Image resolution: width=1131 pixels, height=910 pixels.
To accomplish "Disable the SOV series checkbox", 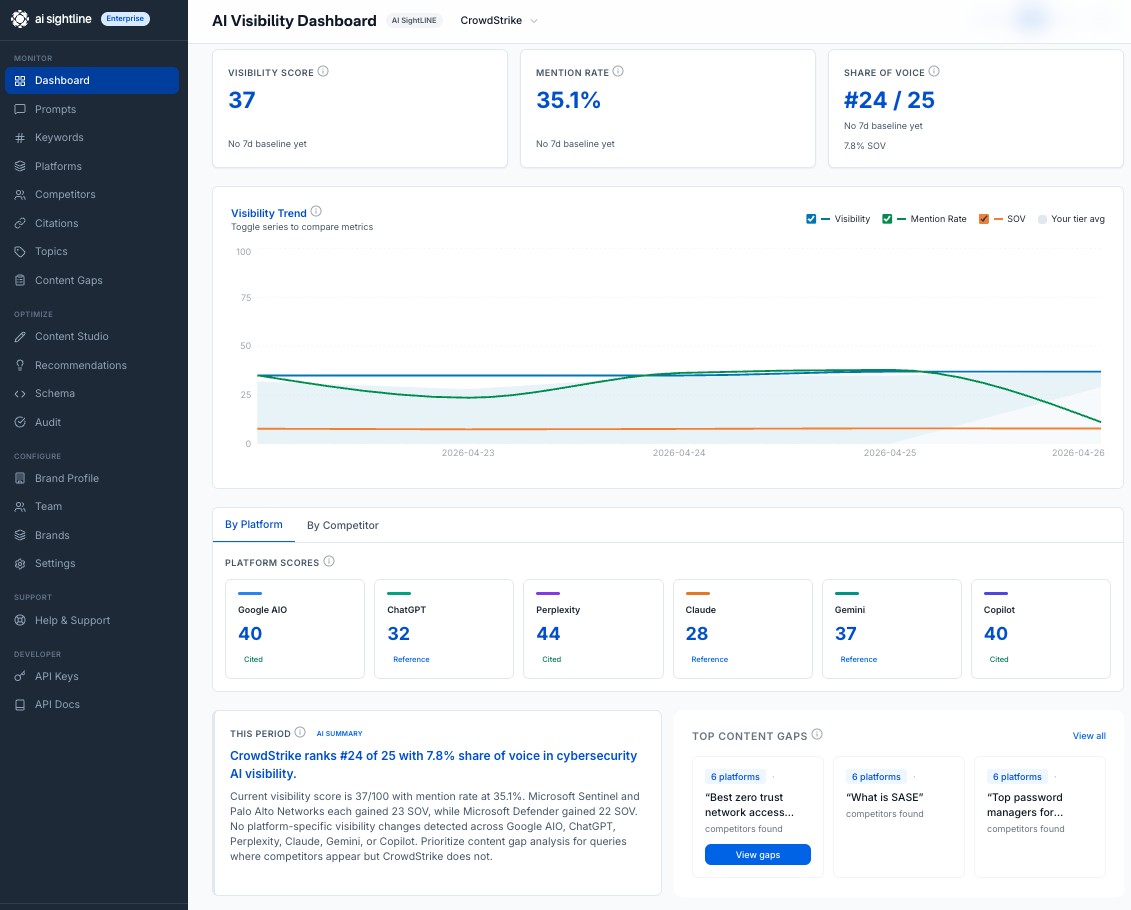I will click(x=984, y=219).
